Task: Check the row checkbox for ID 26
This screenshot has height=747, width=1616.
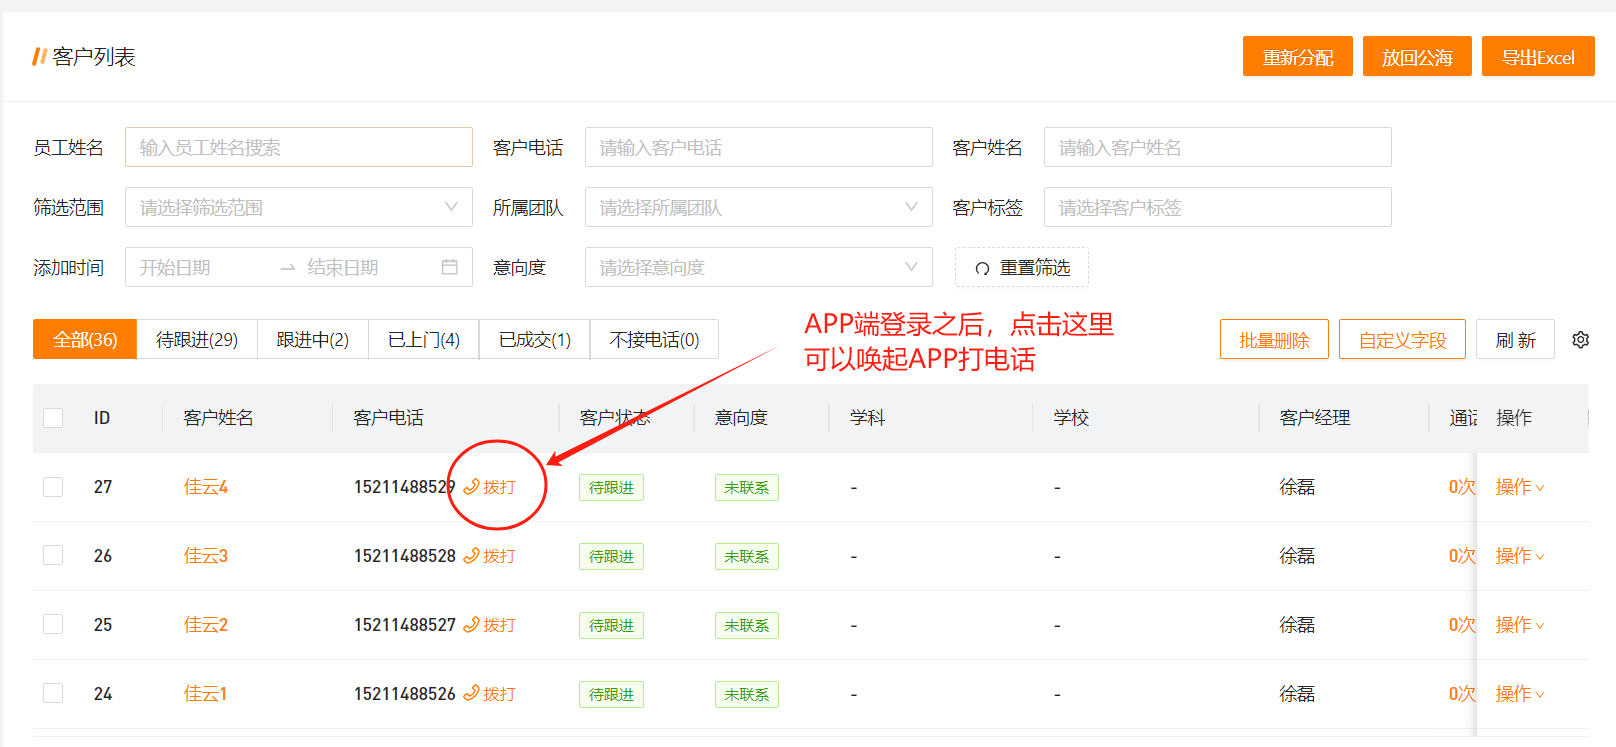Action: (x=53, y=555)
